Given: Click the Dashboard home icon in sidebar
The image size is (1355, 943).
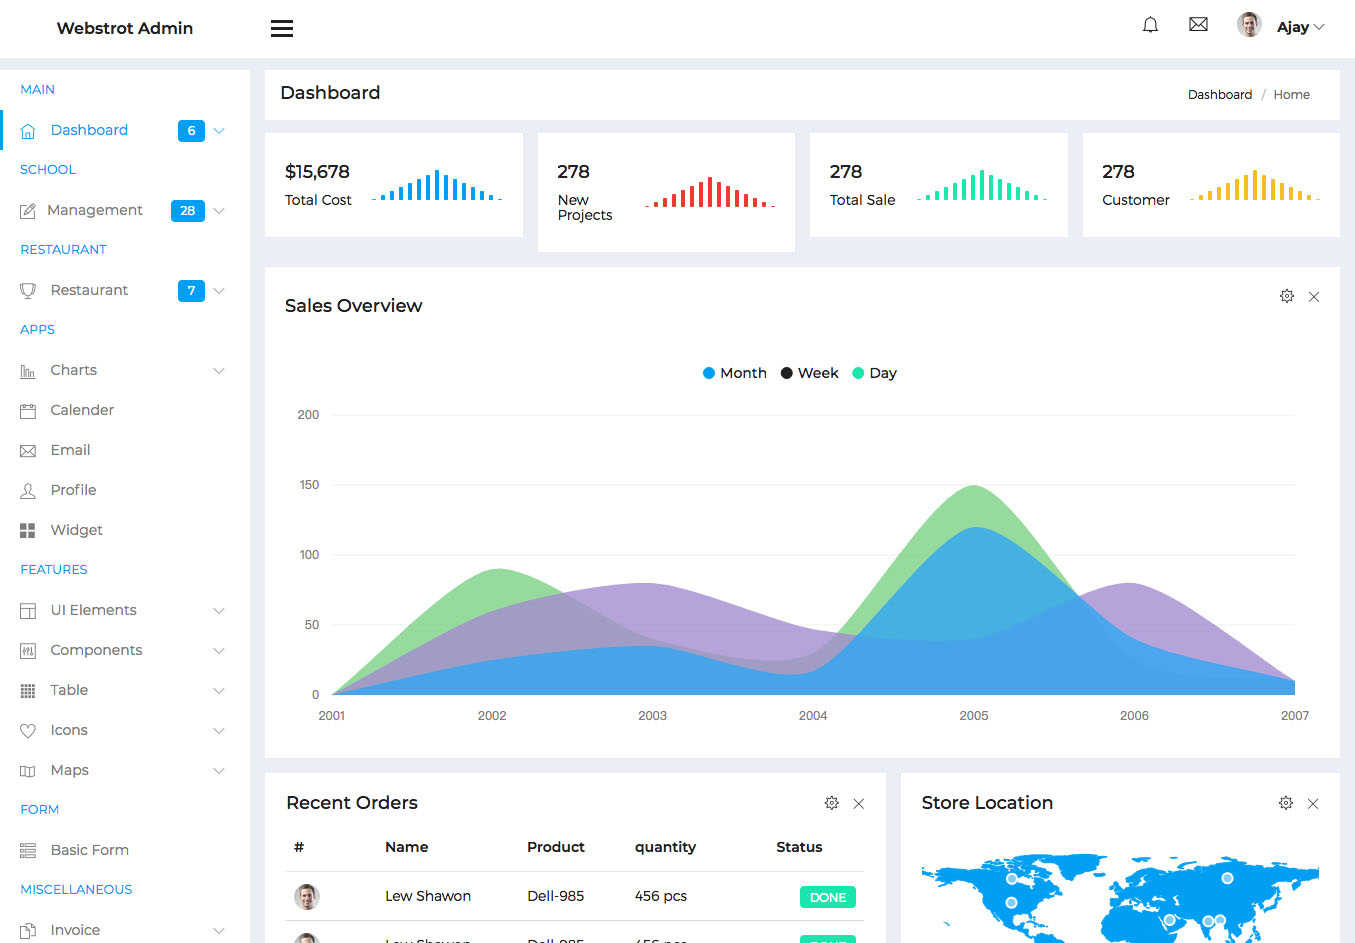Looking at the screenshot, I should [x=28, y=131].
